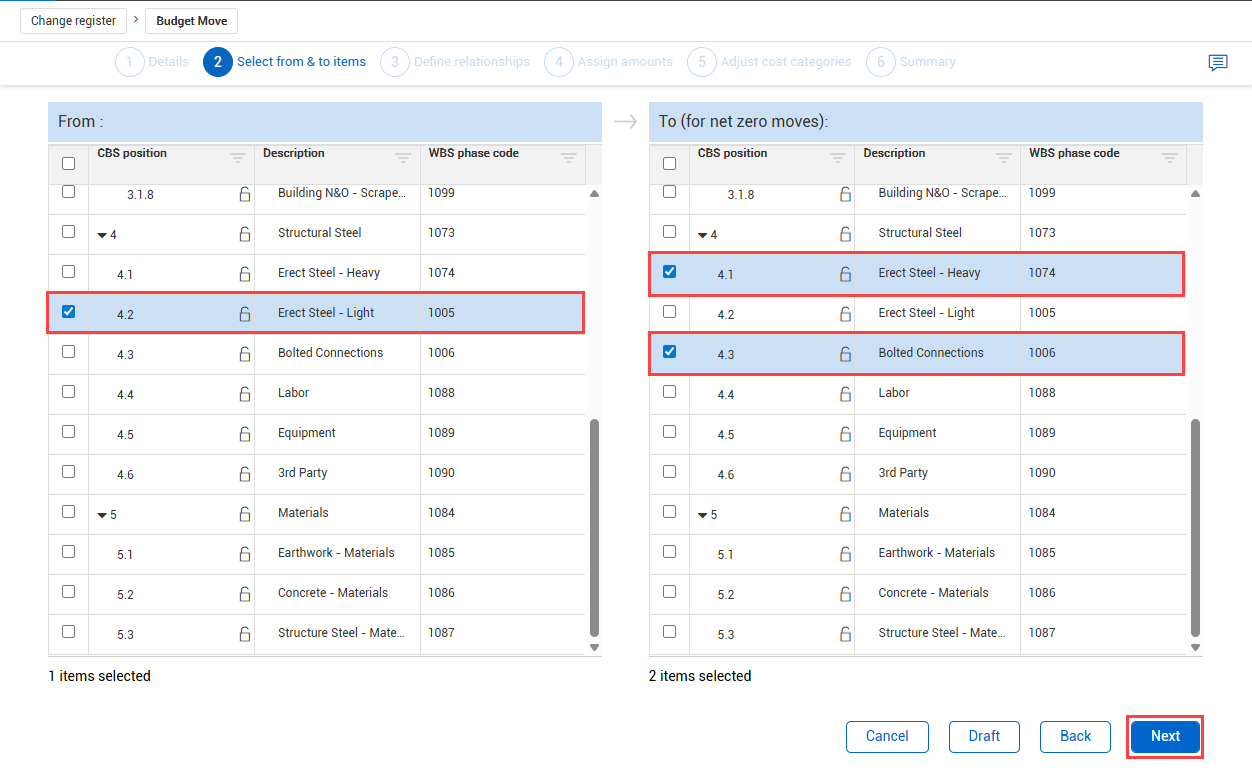Save the budget move as Draft

point(984,737)
